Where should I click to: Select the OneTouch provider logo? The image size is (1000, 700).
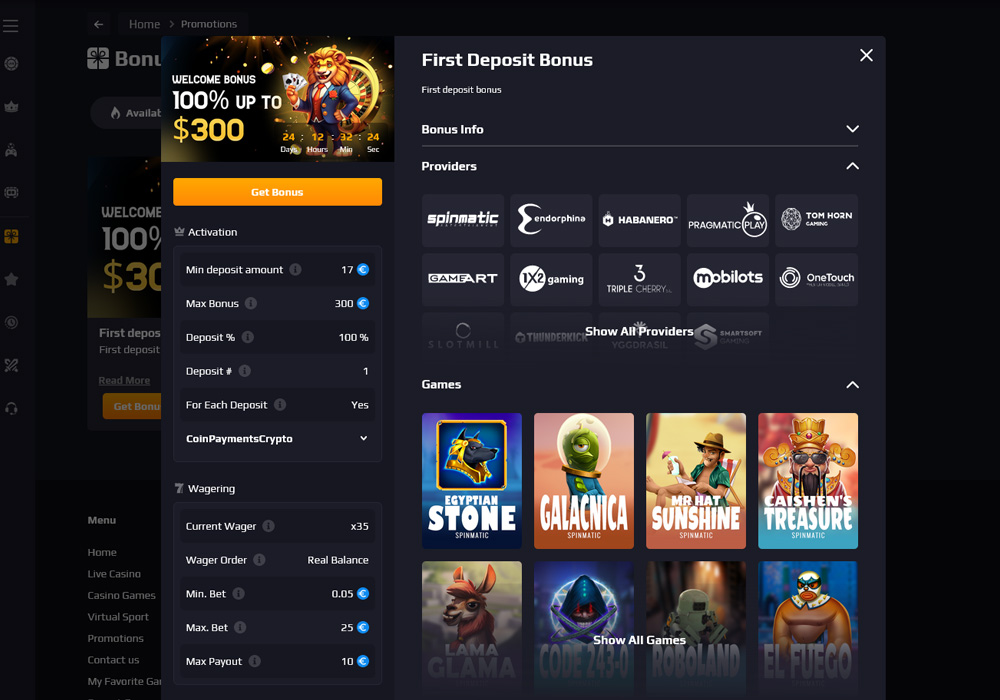tap(816, 279)
